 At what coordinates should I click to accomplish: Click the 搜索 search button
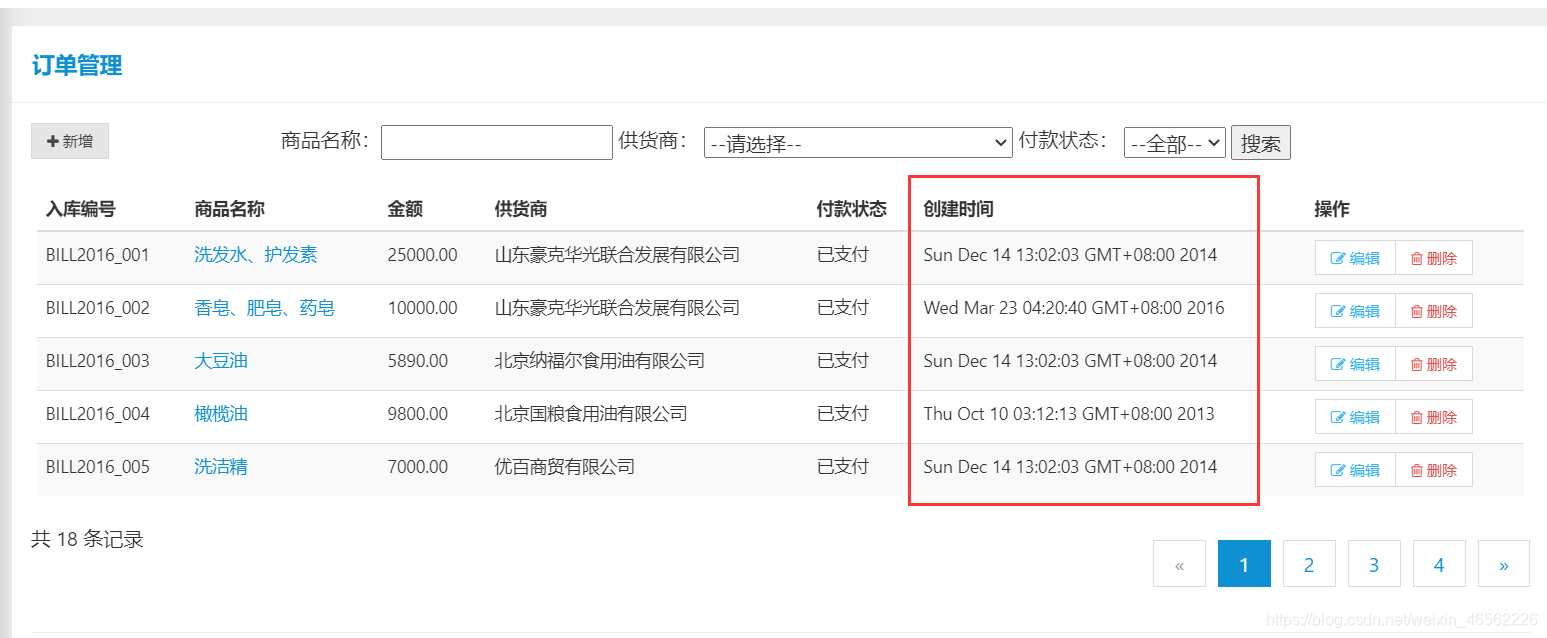[x=1261, y=143]
